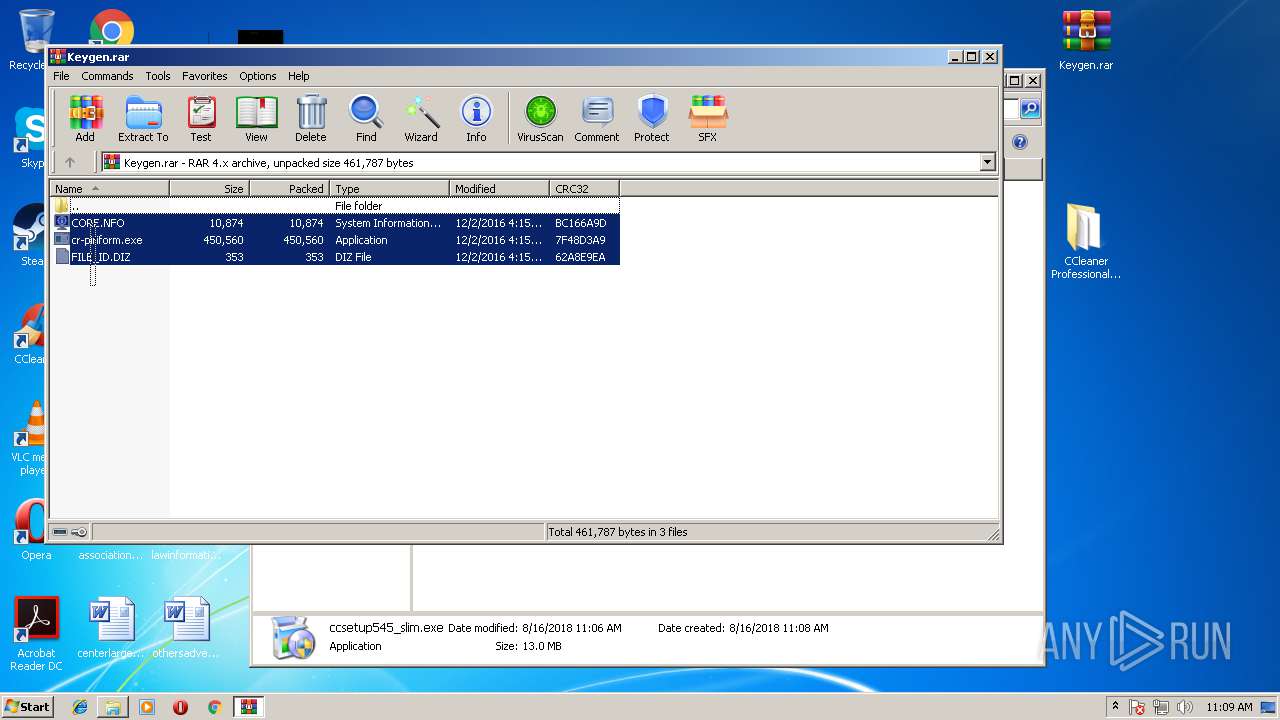Sort by the CRC32 column header
This screenshot has width=1280, height=720.
tap(584, 188)
